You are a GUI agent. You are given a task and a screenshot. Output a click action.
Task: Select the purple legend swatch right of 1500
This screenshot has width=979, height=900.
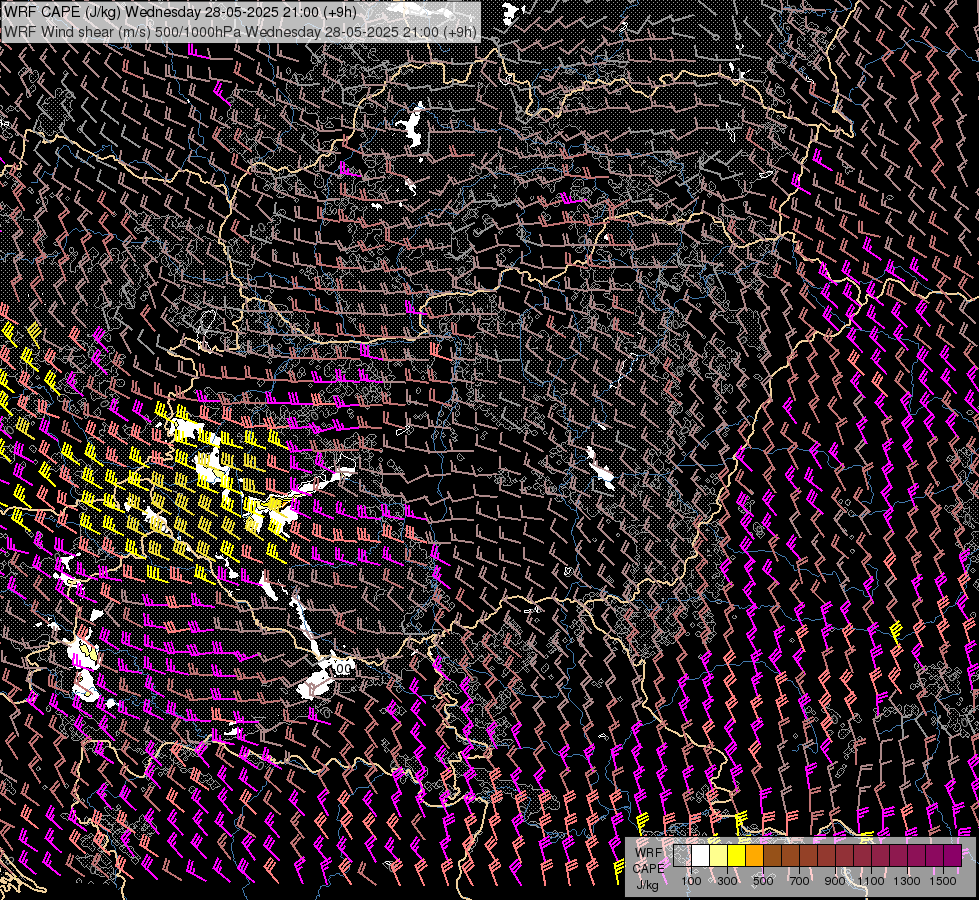click(x=953, y=855)
